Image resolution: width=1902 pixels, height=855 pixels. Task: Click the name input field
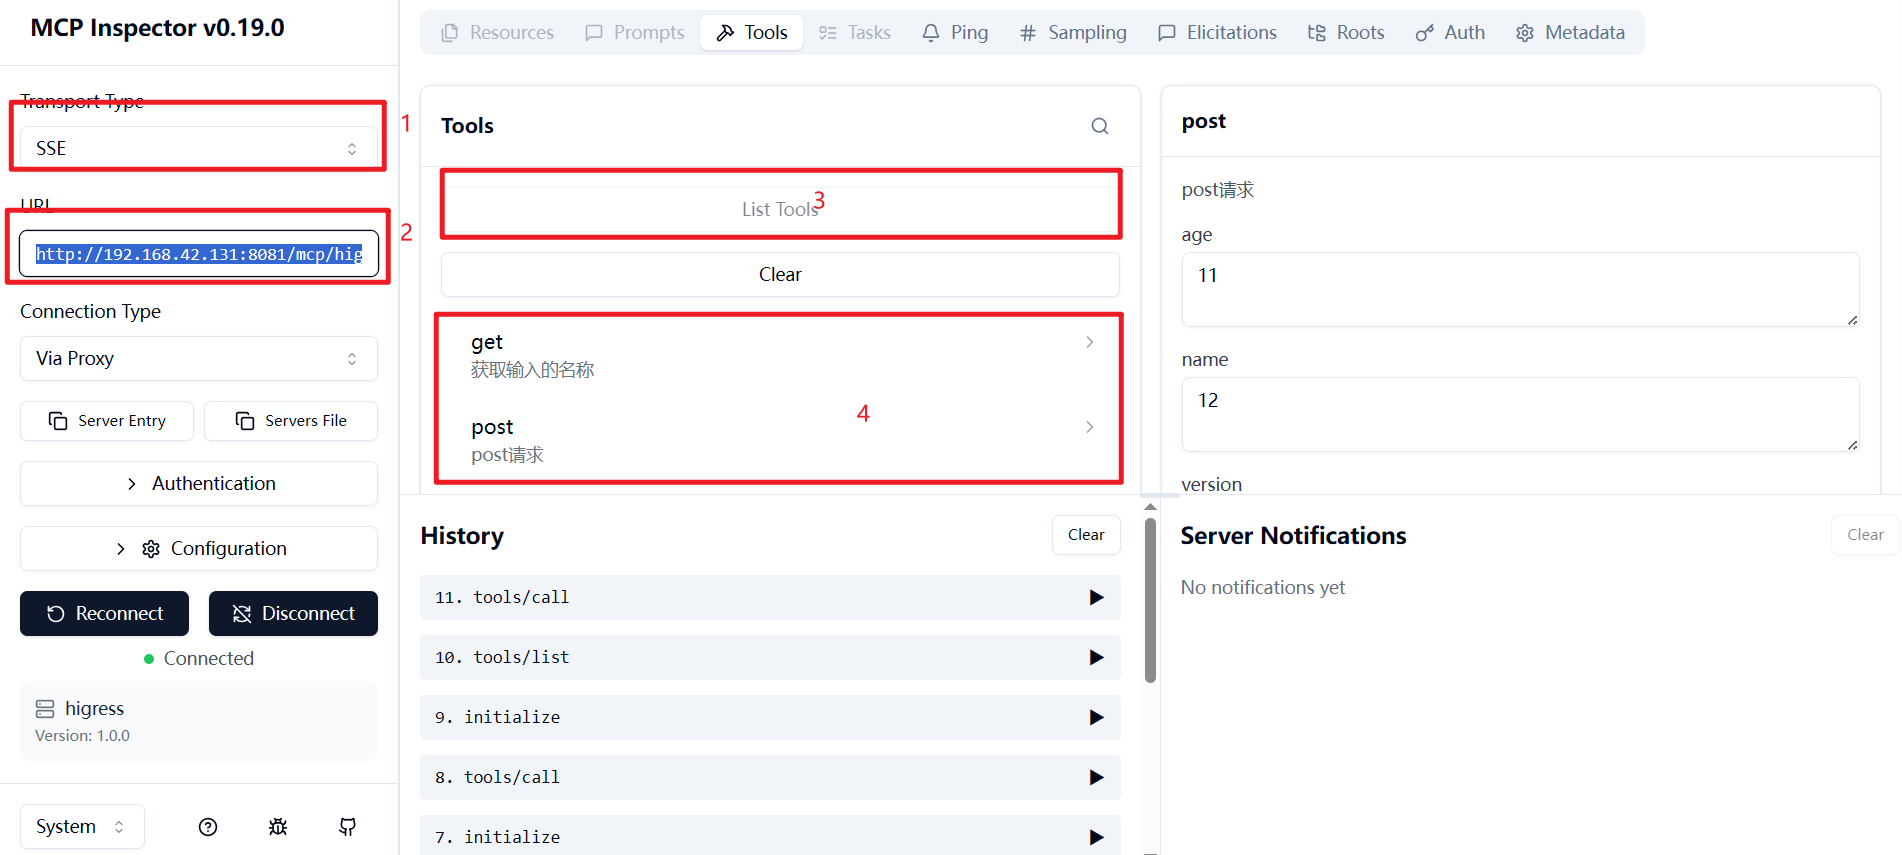[x=1520, y=414]
